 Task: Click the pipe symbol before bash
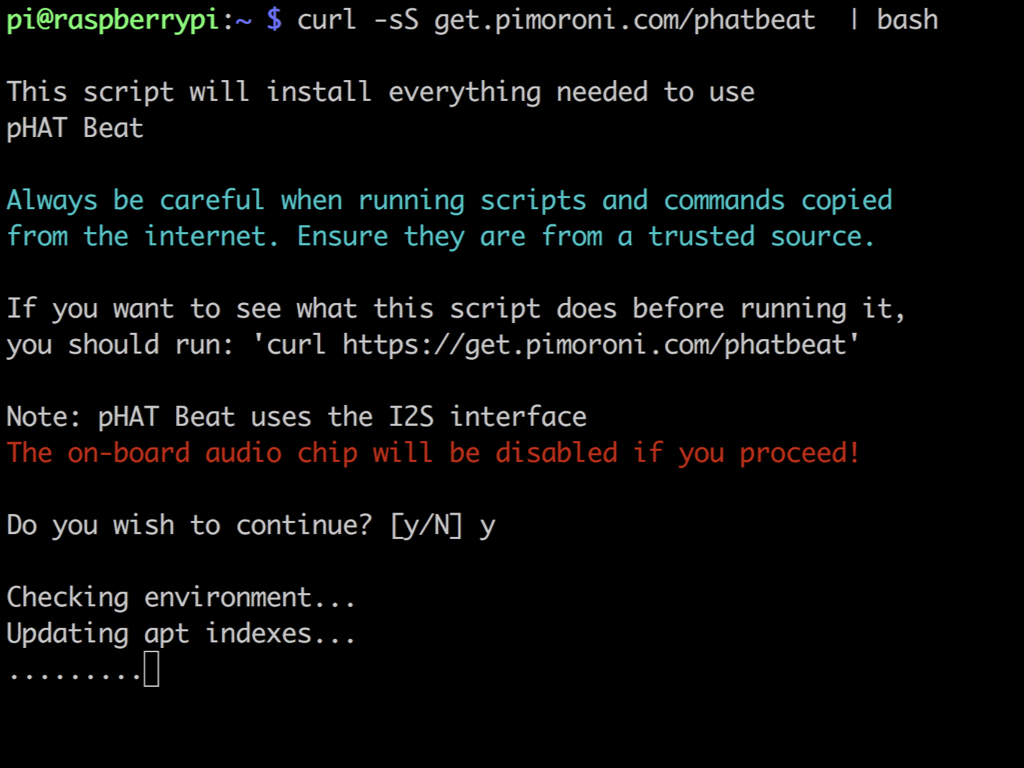(854, 20)
